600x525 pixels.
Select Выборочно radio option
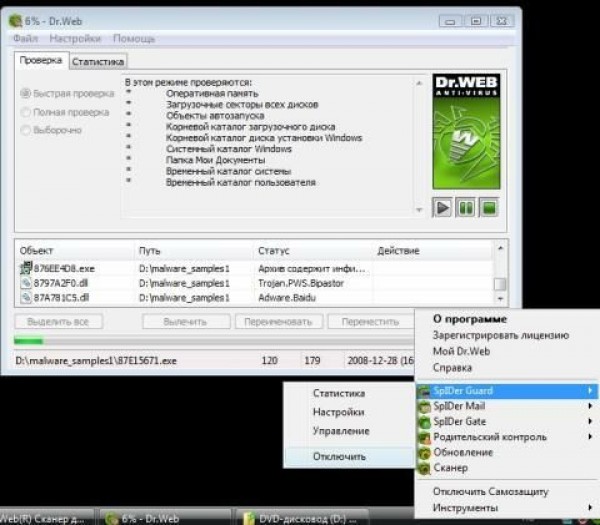click(x=25, y=130)
